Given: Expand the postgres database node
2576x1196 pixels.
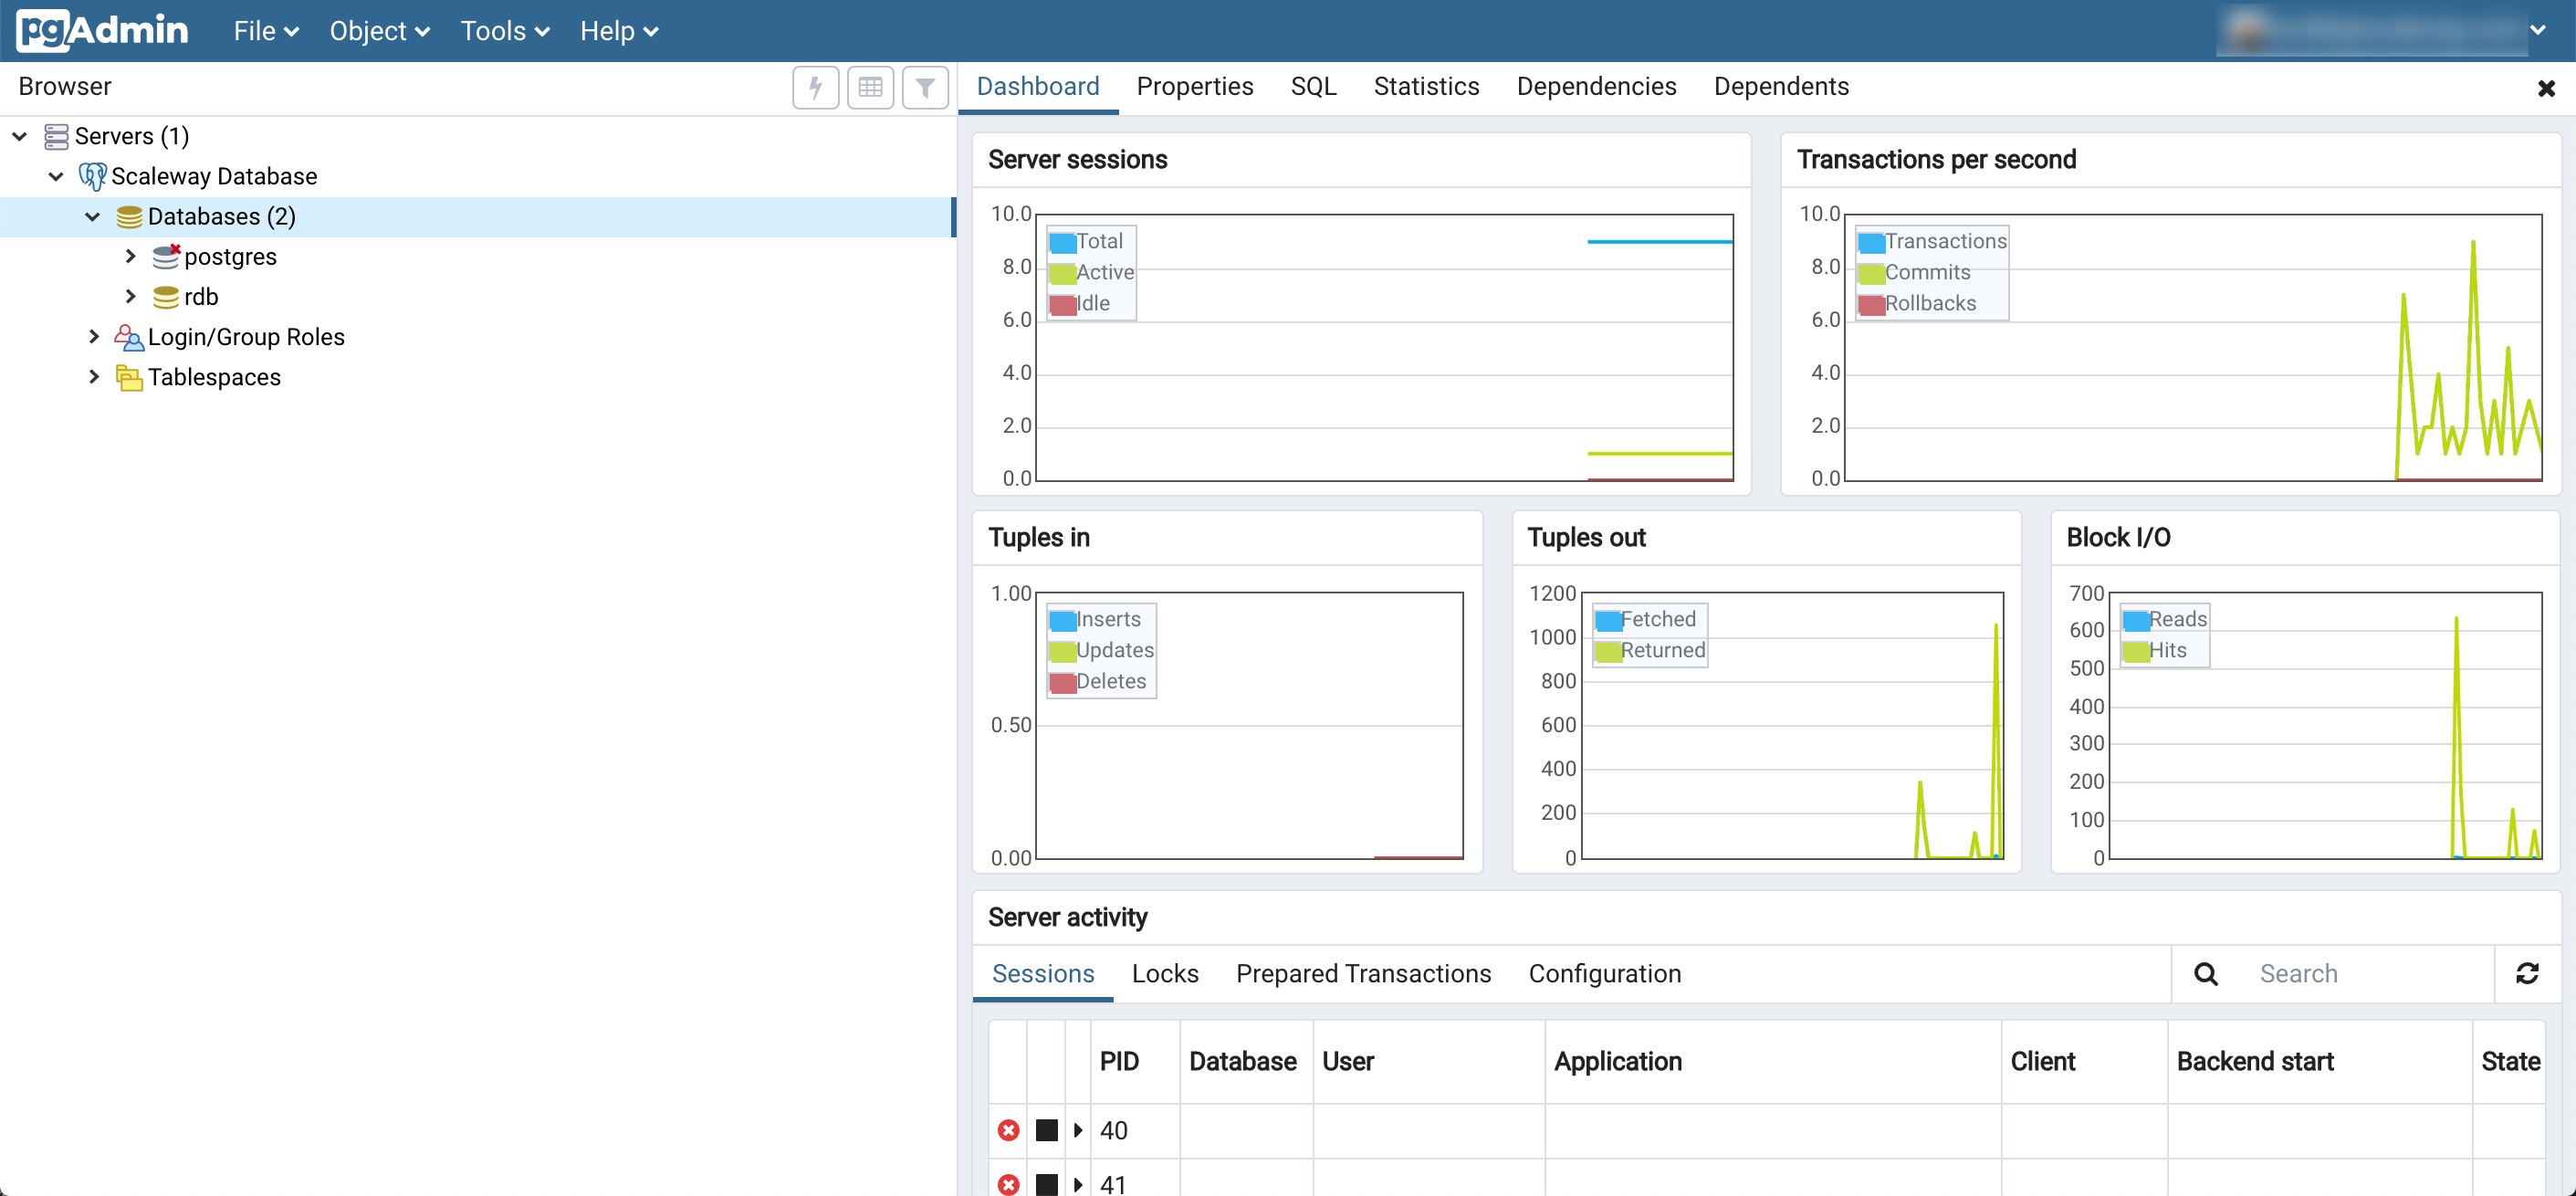Looking at the screenshot, I should 130,257.
